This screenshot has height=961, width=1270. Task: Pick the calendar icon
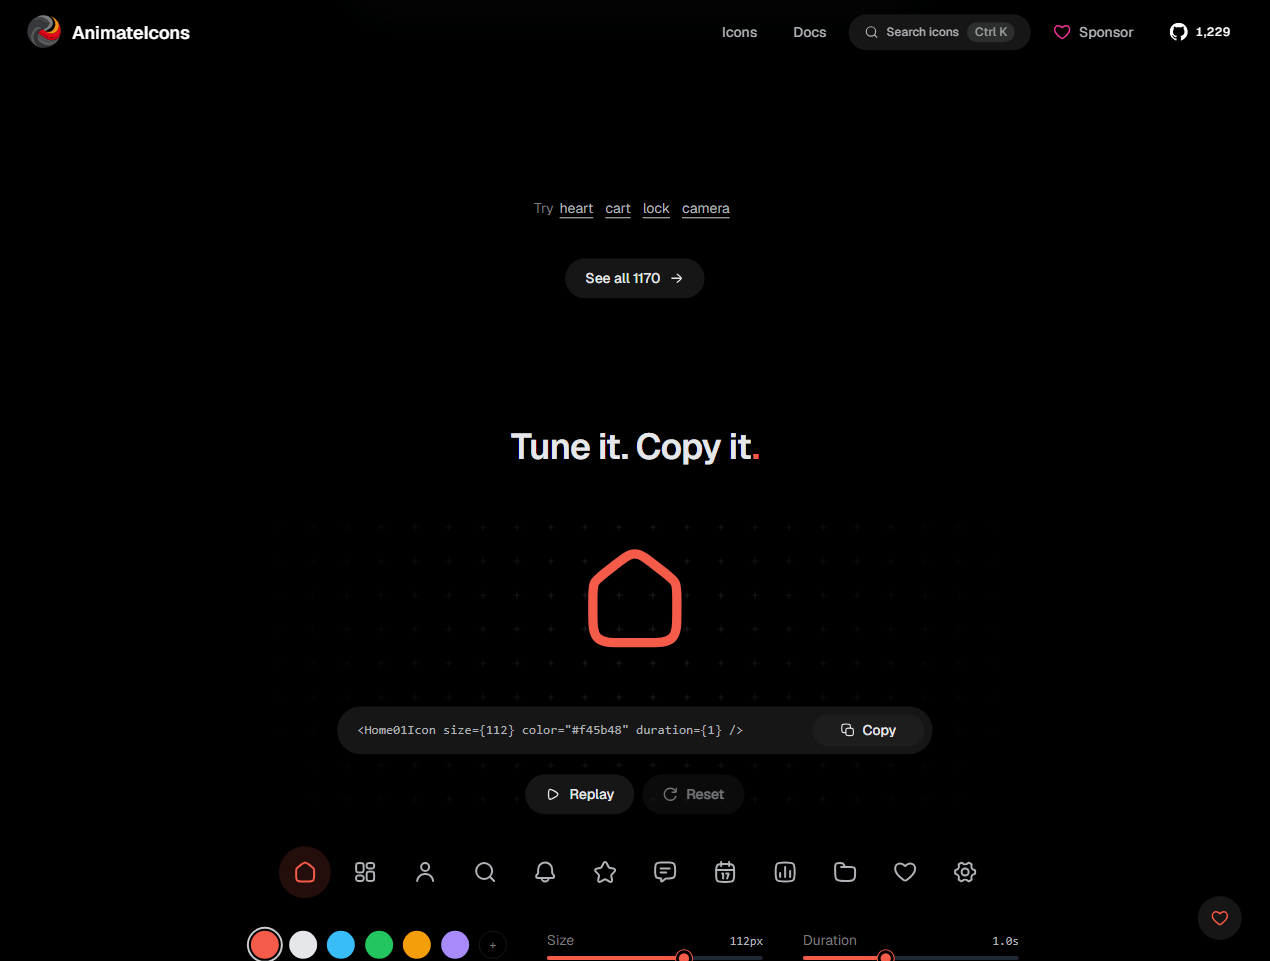(x=725, y=872)
